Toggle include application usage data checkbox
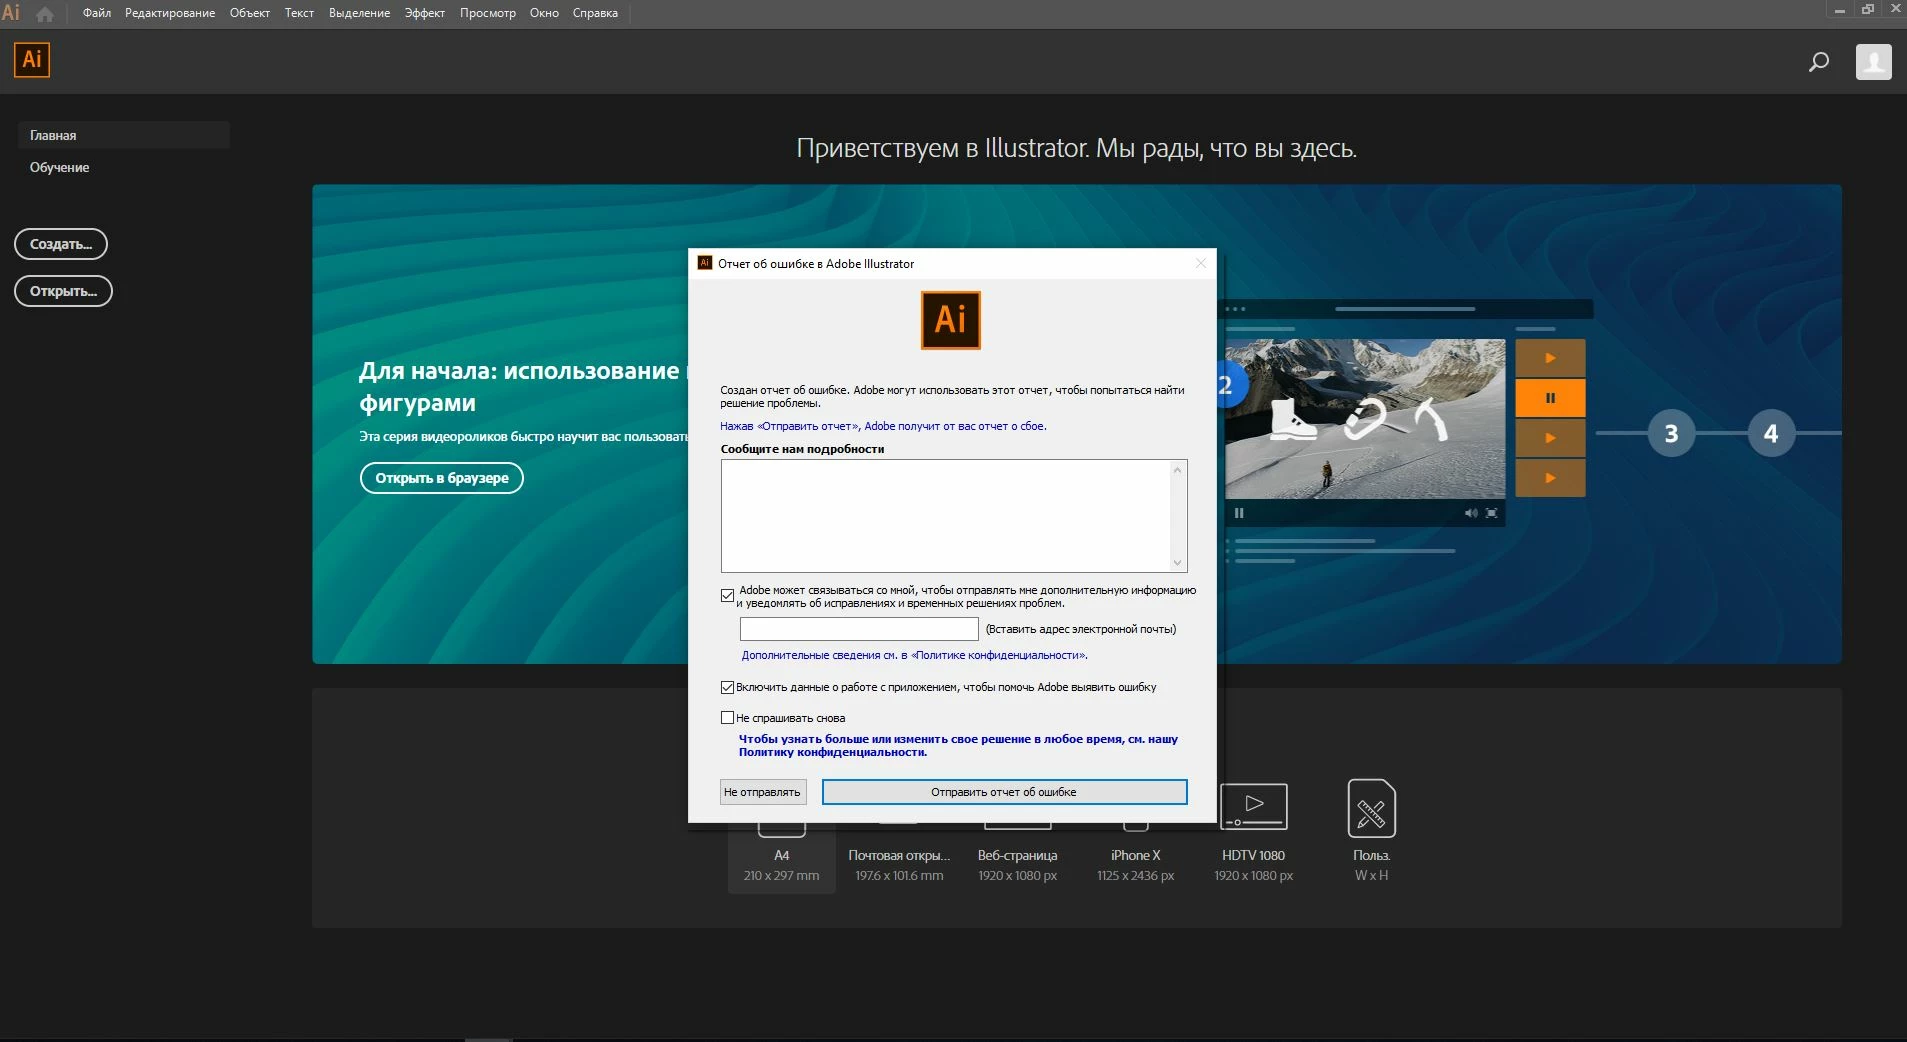1907x1042 pixels. coord(728,687)
